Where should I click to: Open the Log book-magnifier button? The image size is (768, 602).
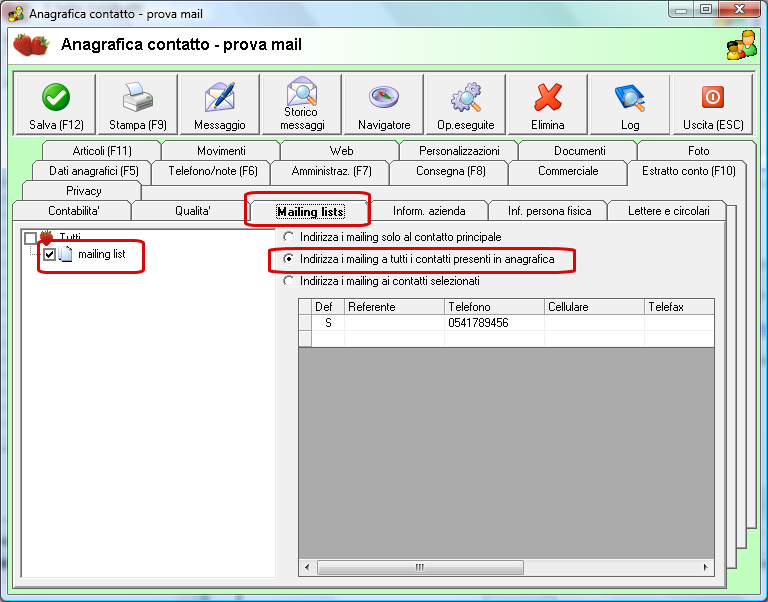coord(630,104)
